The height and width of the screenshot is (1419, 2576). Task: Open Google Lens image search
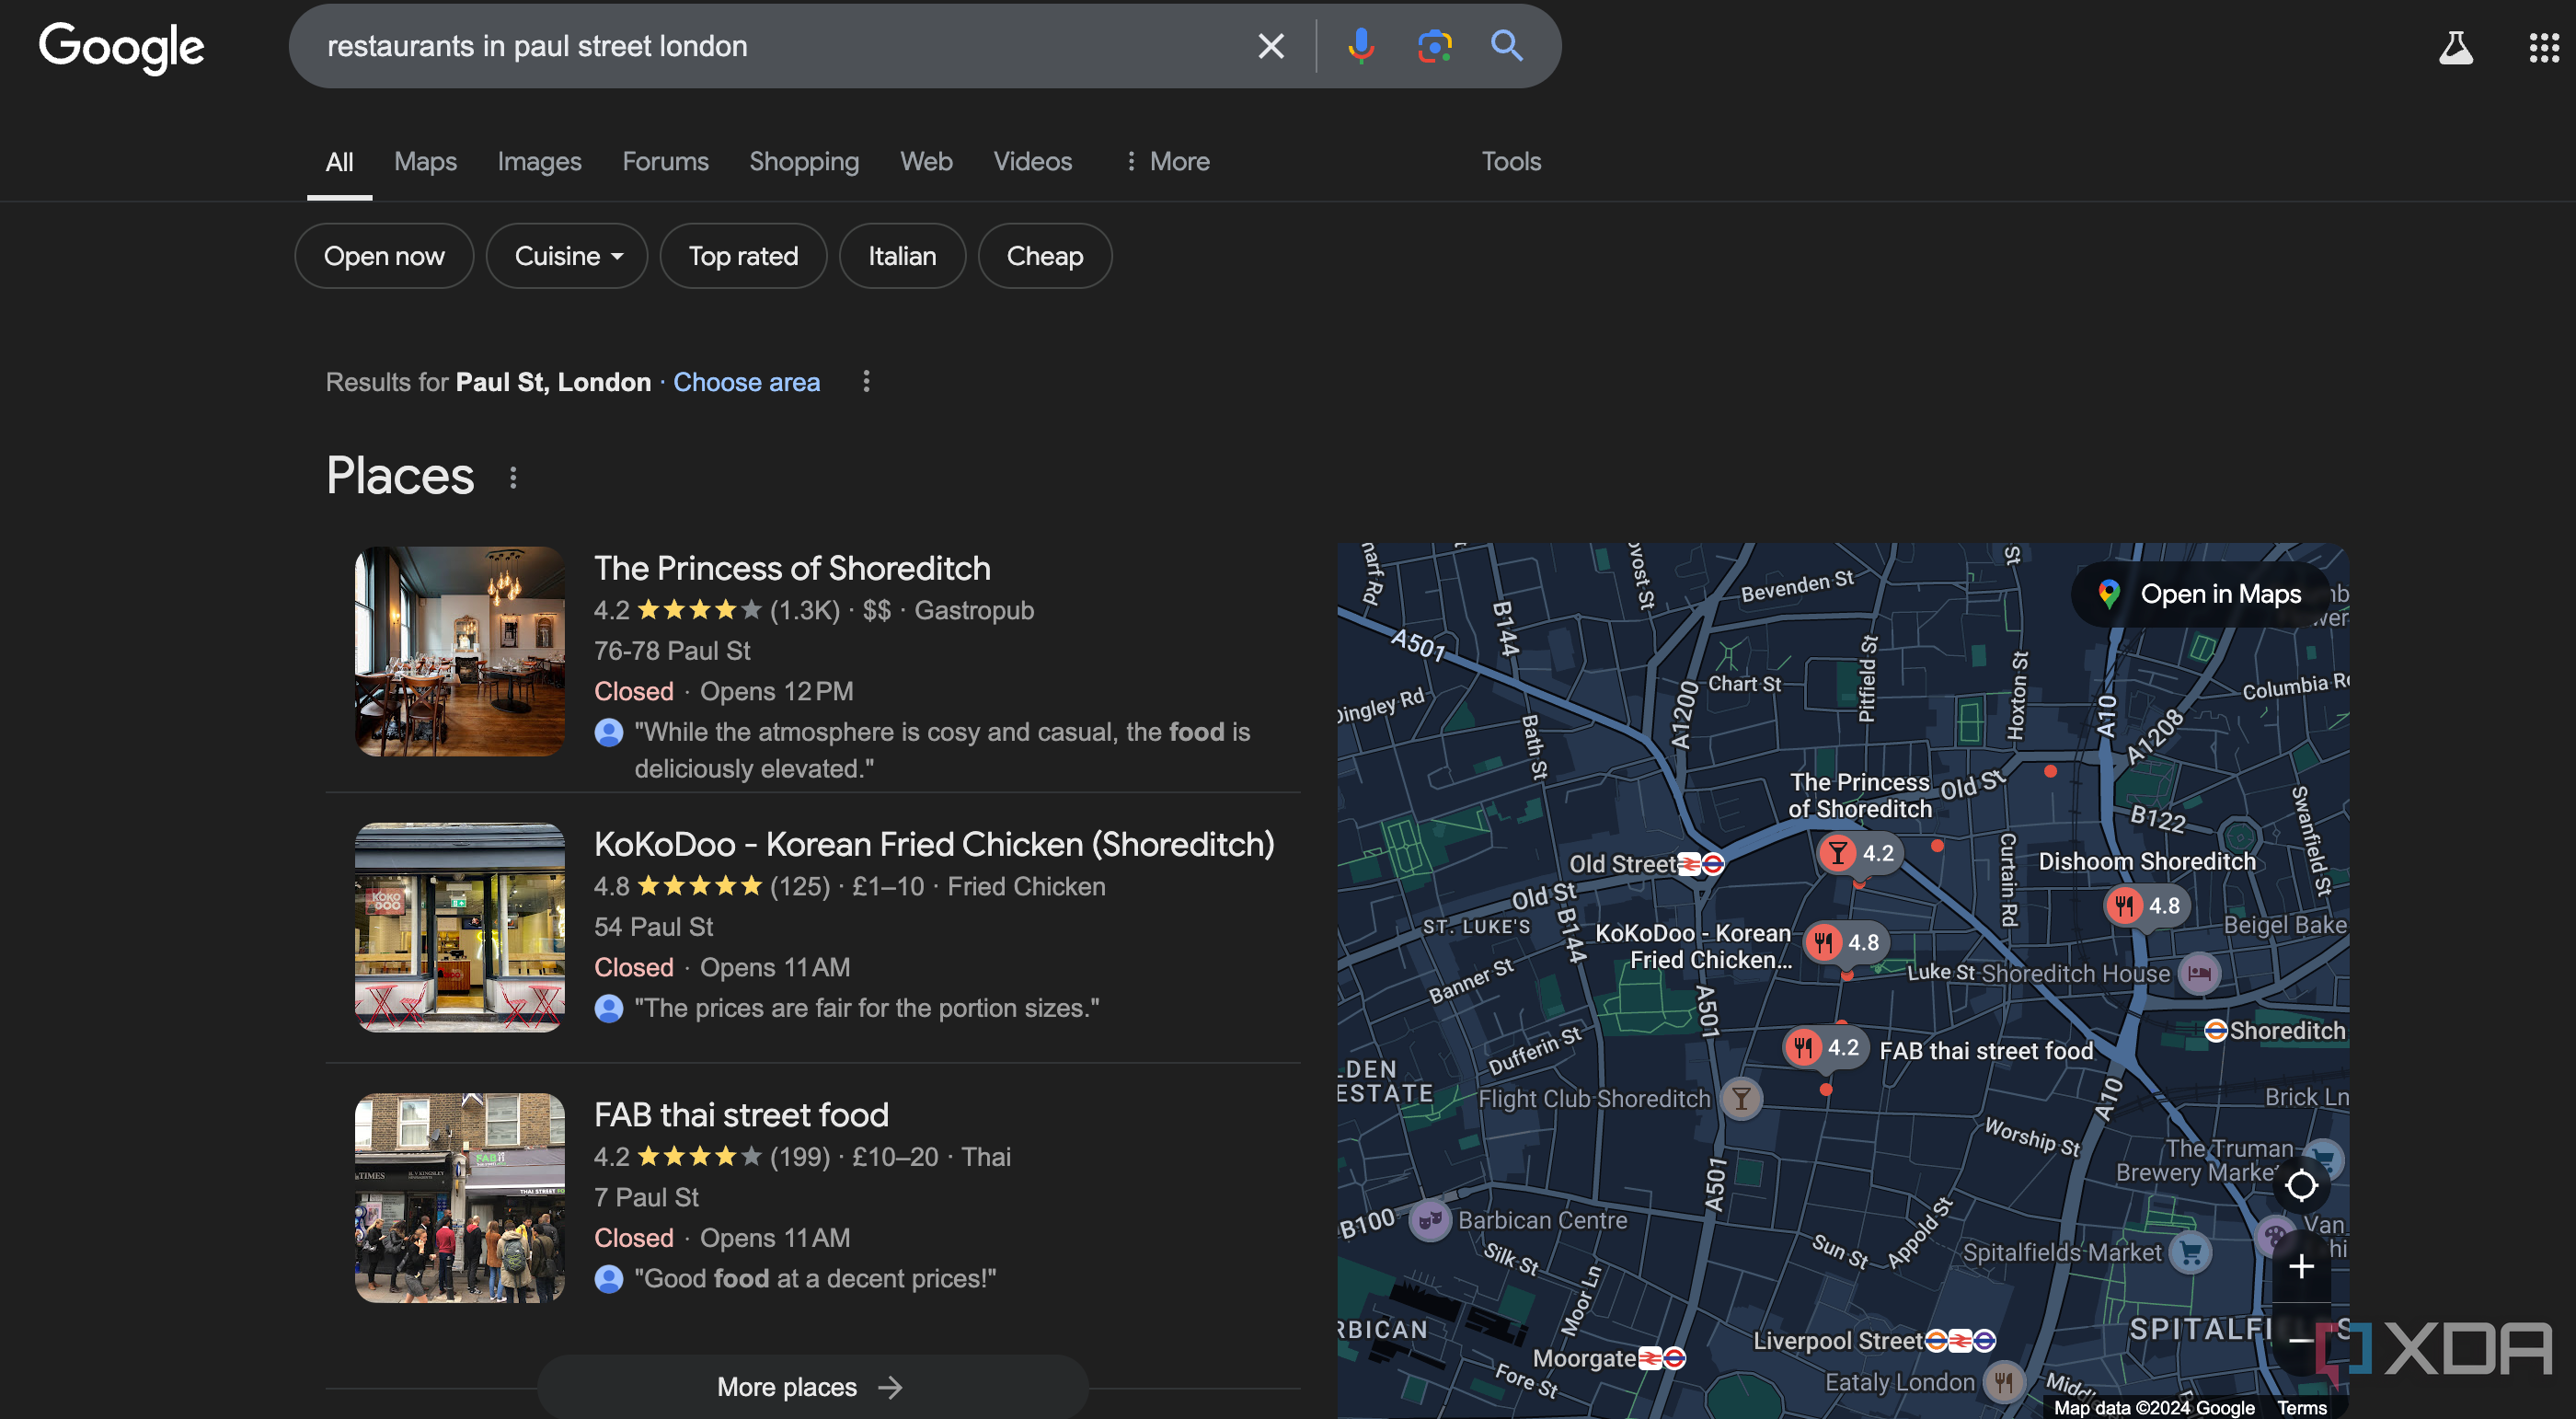tap(1434, 46)
